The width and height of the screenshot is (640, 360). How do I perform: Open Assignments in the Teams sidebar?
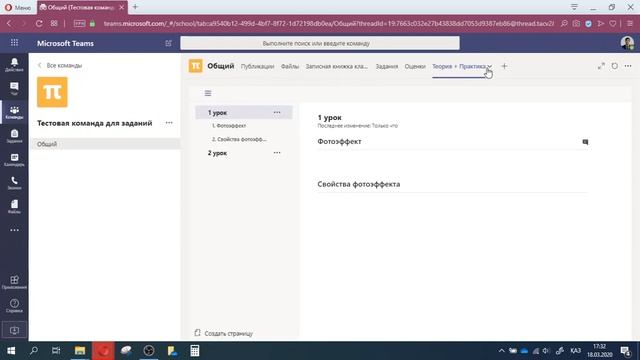click(x=14, y=136)
